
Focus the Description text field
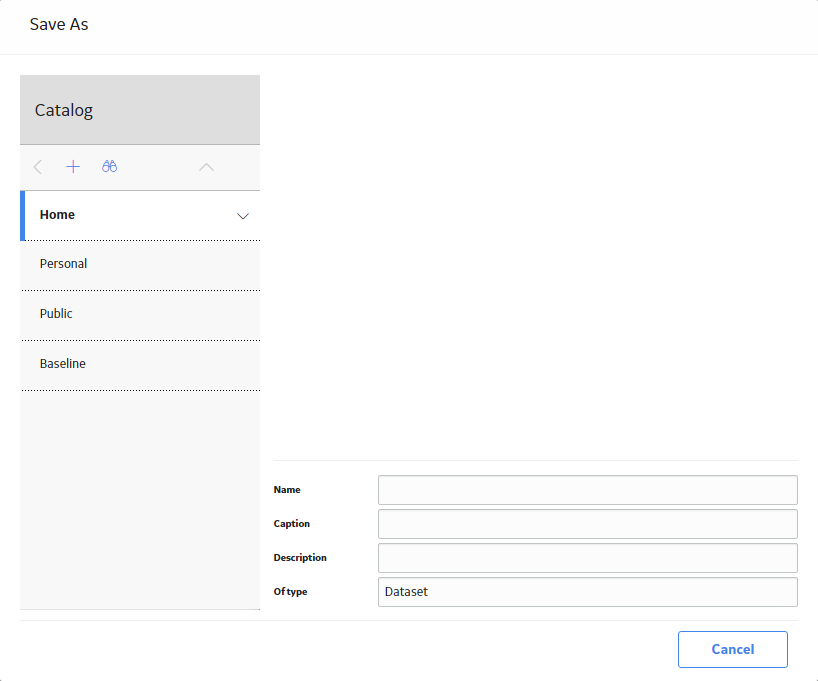click(x=587, y=558)
